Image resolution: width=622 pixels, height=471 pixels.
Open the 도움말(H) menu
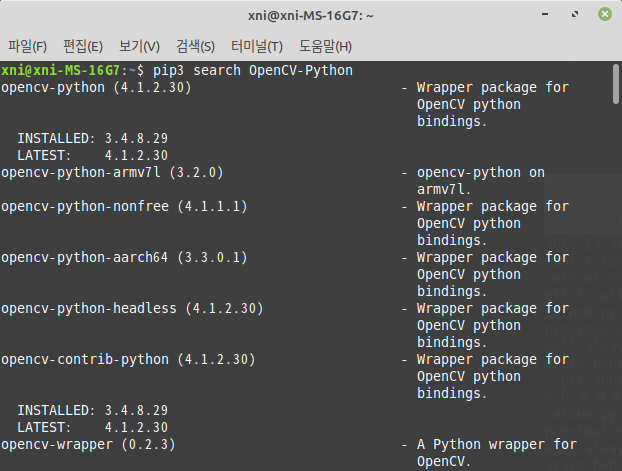pos(325,46)
